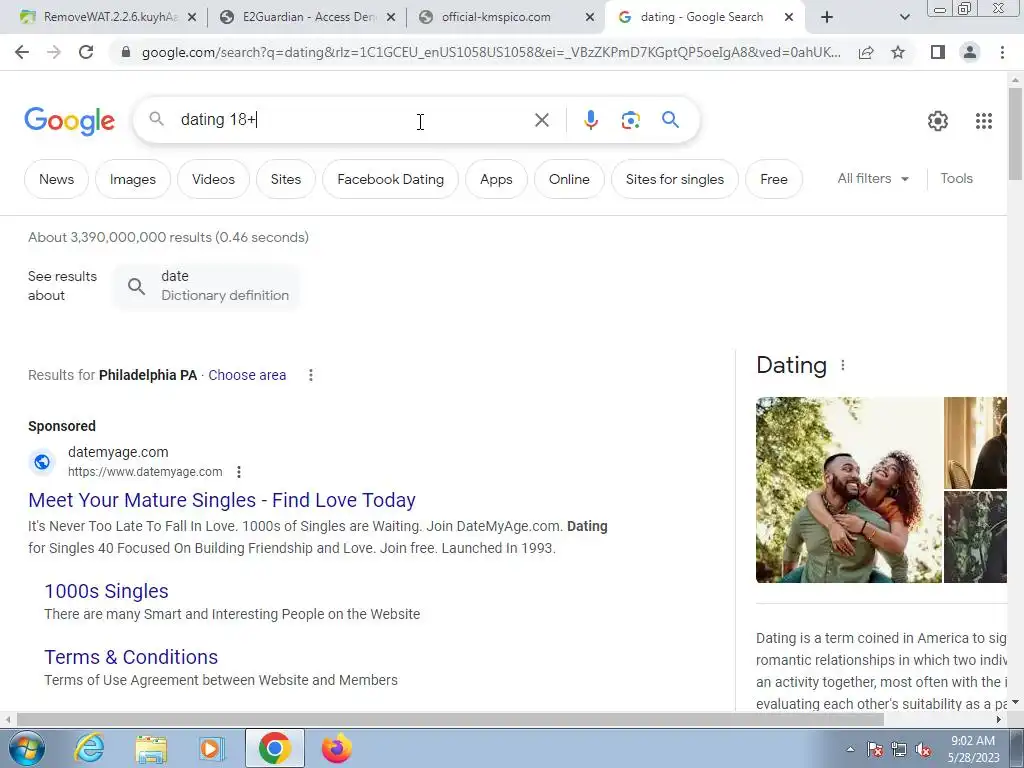Open the couple piggyback photo thumbnail

[x=849, y=490]
